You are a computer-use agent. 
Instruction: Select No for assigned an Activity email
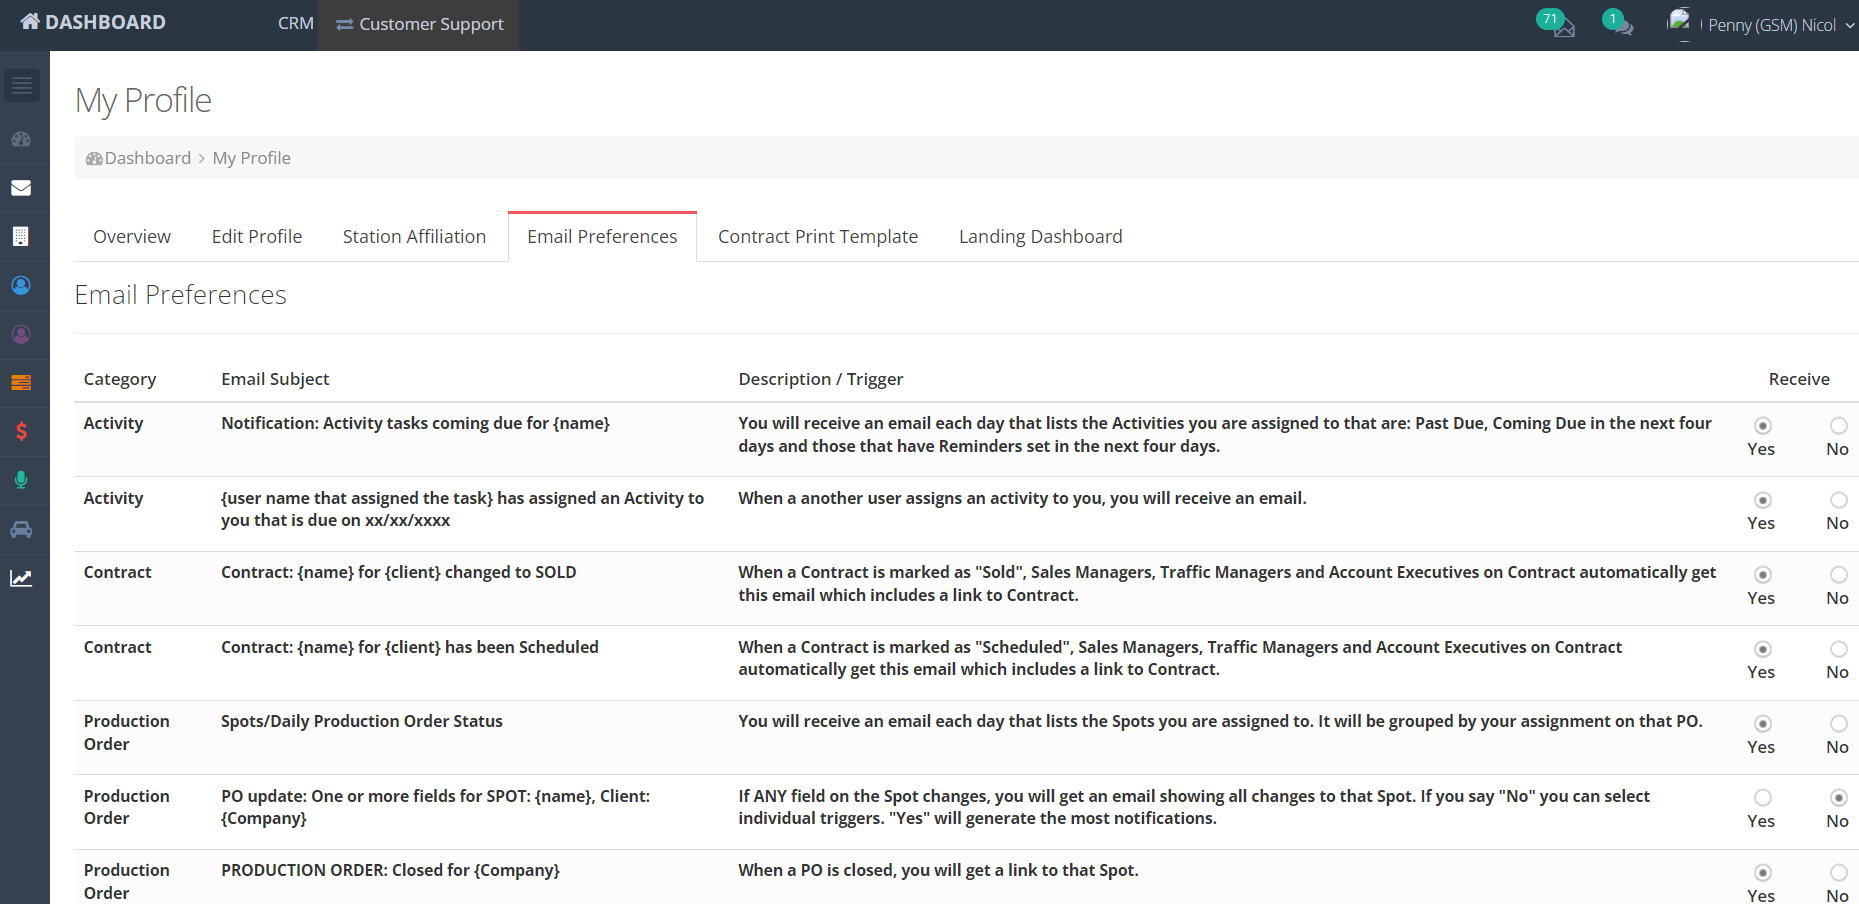(1839, 500)
